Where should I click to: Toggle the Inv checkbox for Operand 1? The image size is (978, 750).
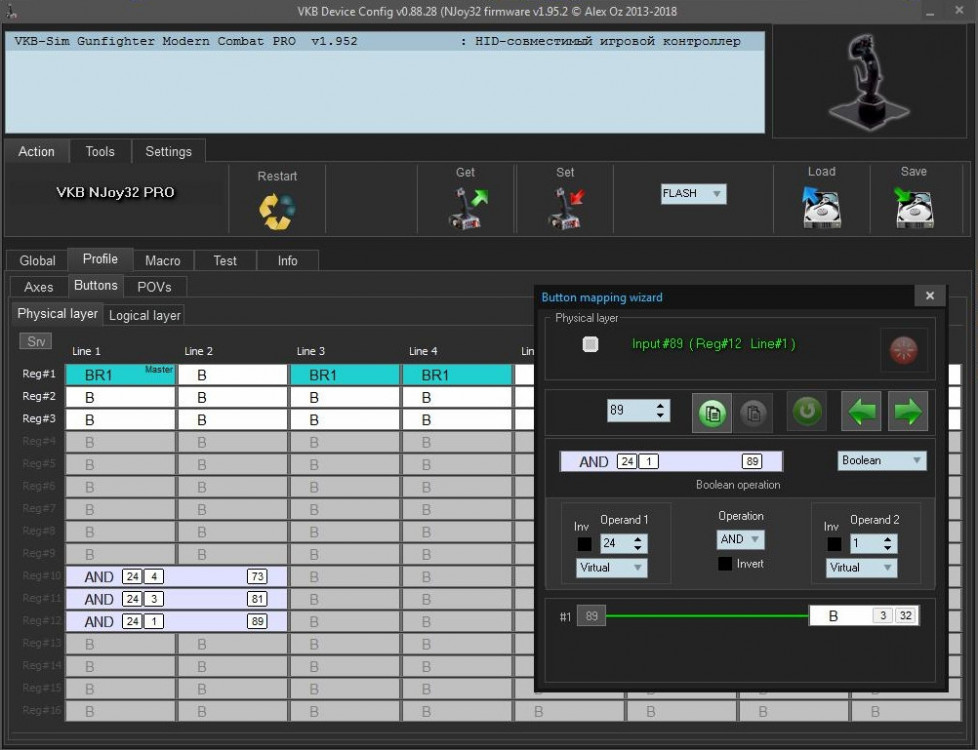click(x=584, y=545)
